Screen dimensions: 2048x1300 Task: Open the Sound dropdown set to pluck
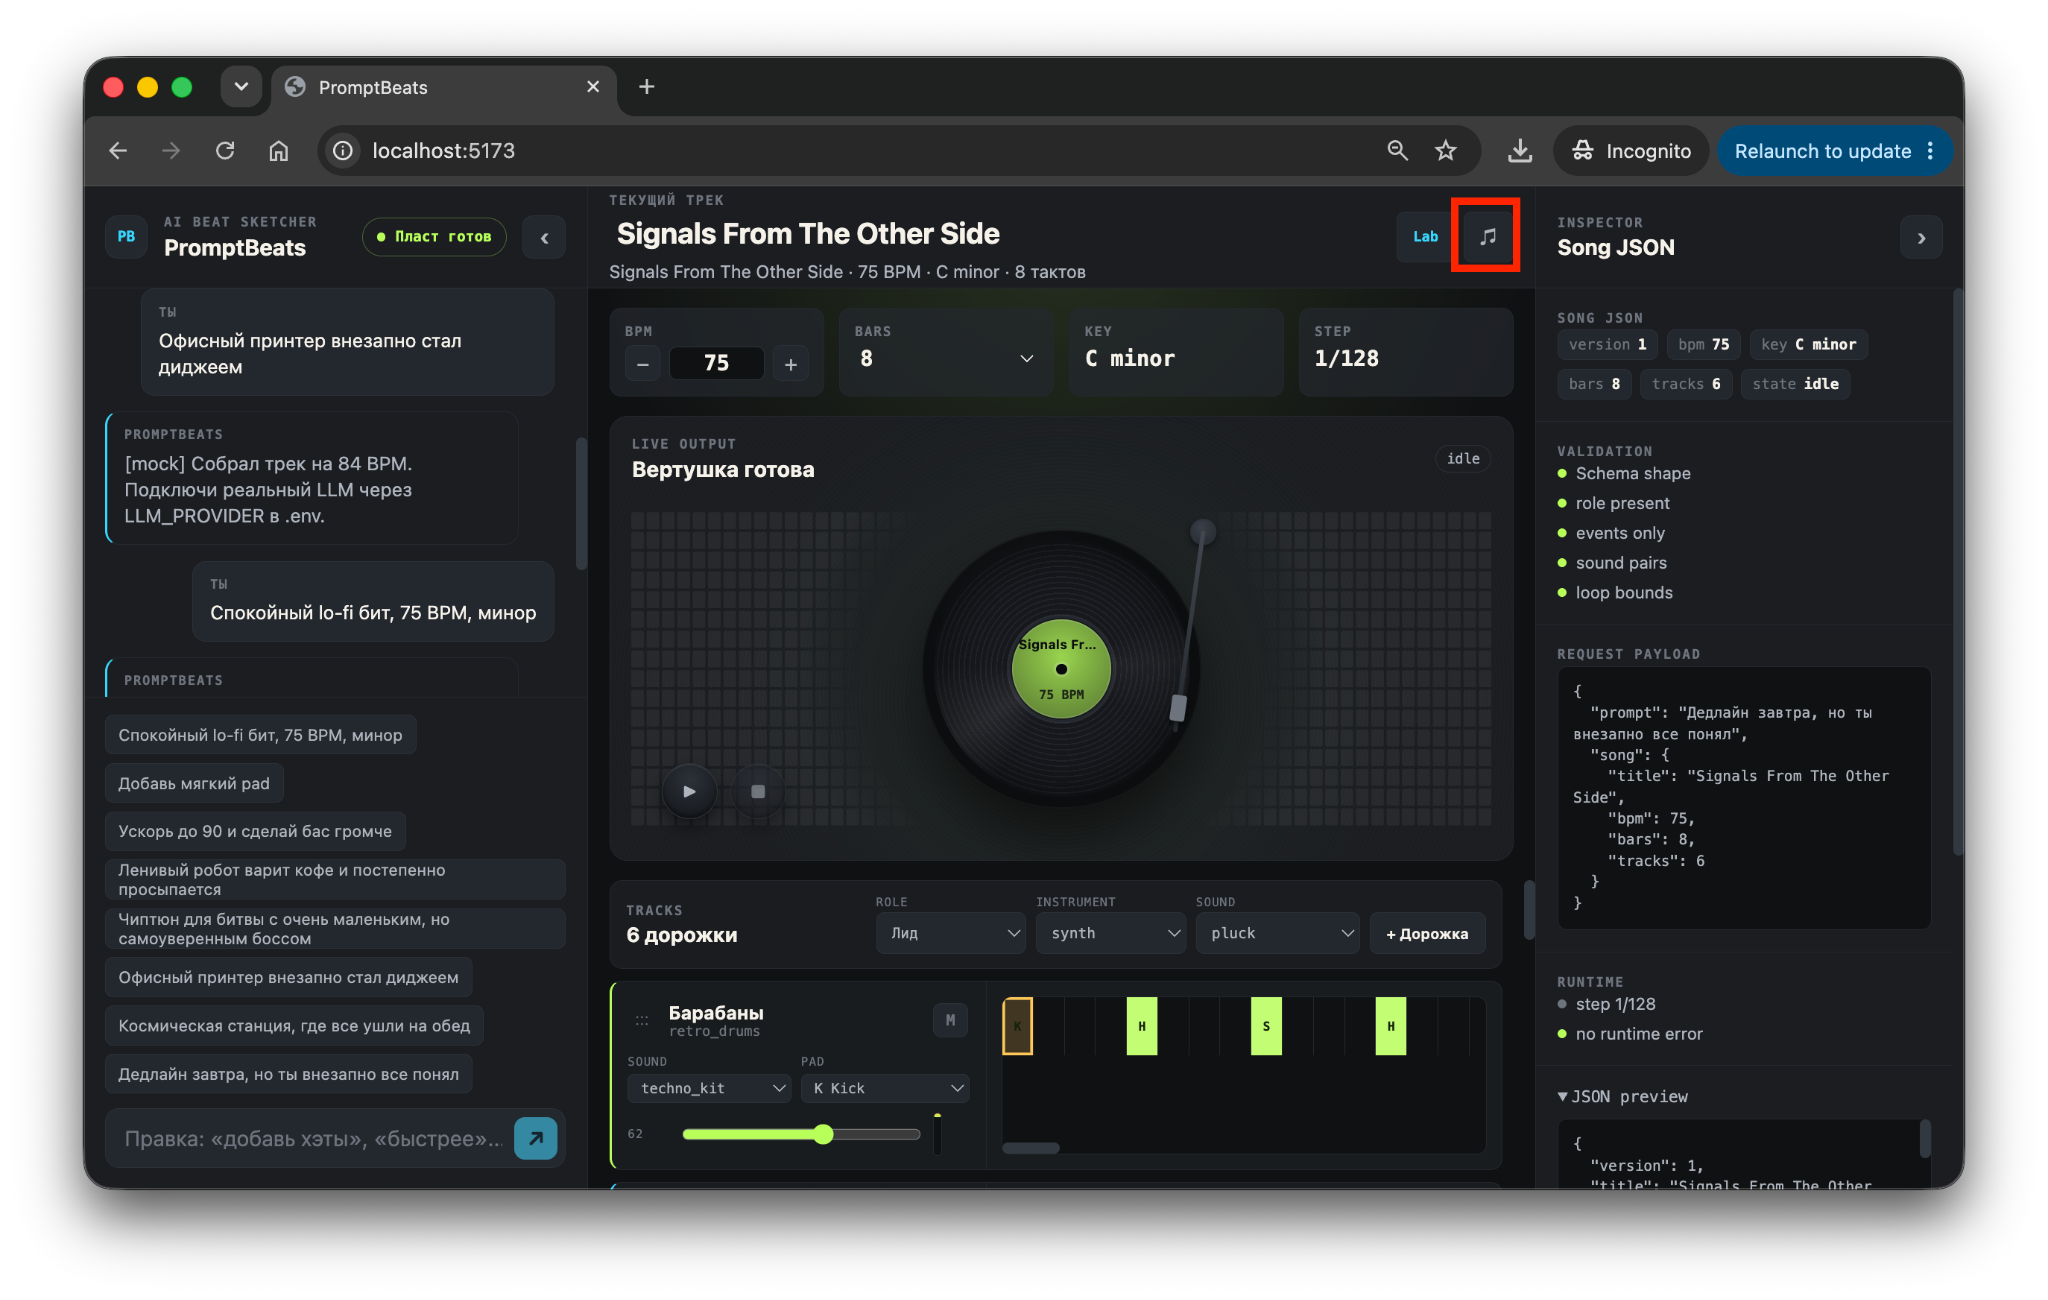pyautogui.click(x=1277, y=933)
